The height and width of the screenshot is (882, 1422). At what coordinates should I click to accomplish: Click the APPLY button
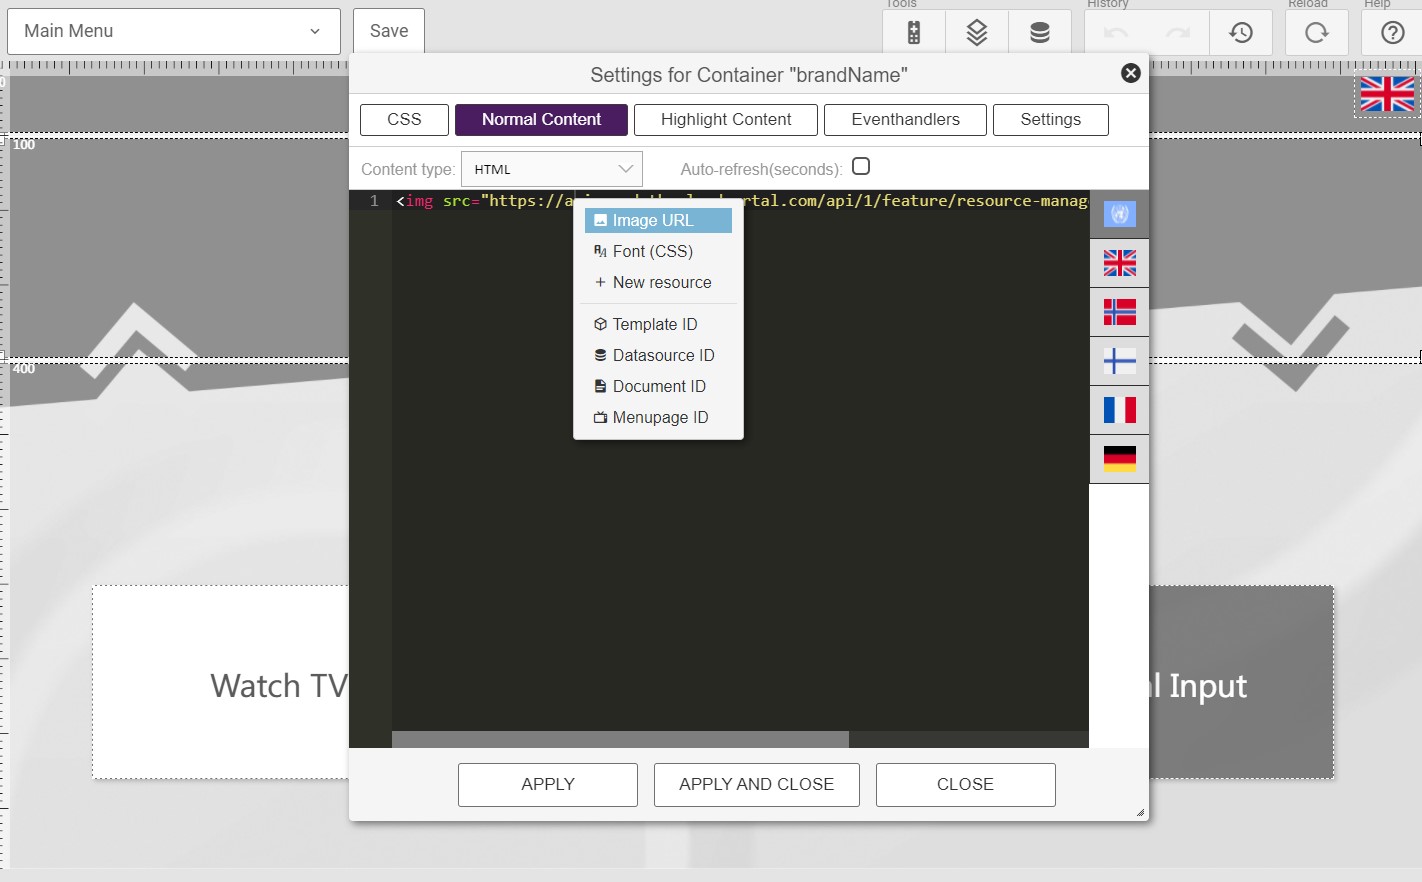(548, 785)
